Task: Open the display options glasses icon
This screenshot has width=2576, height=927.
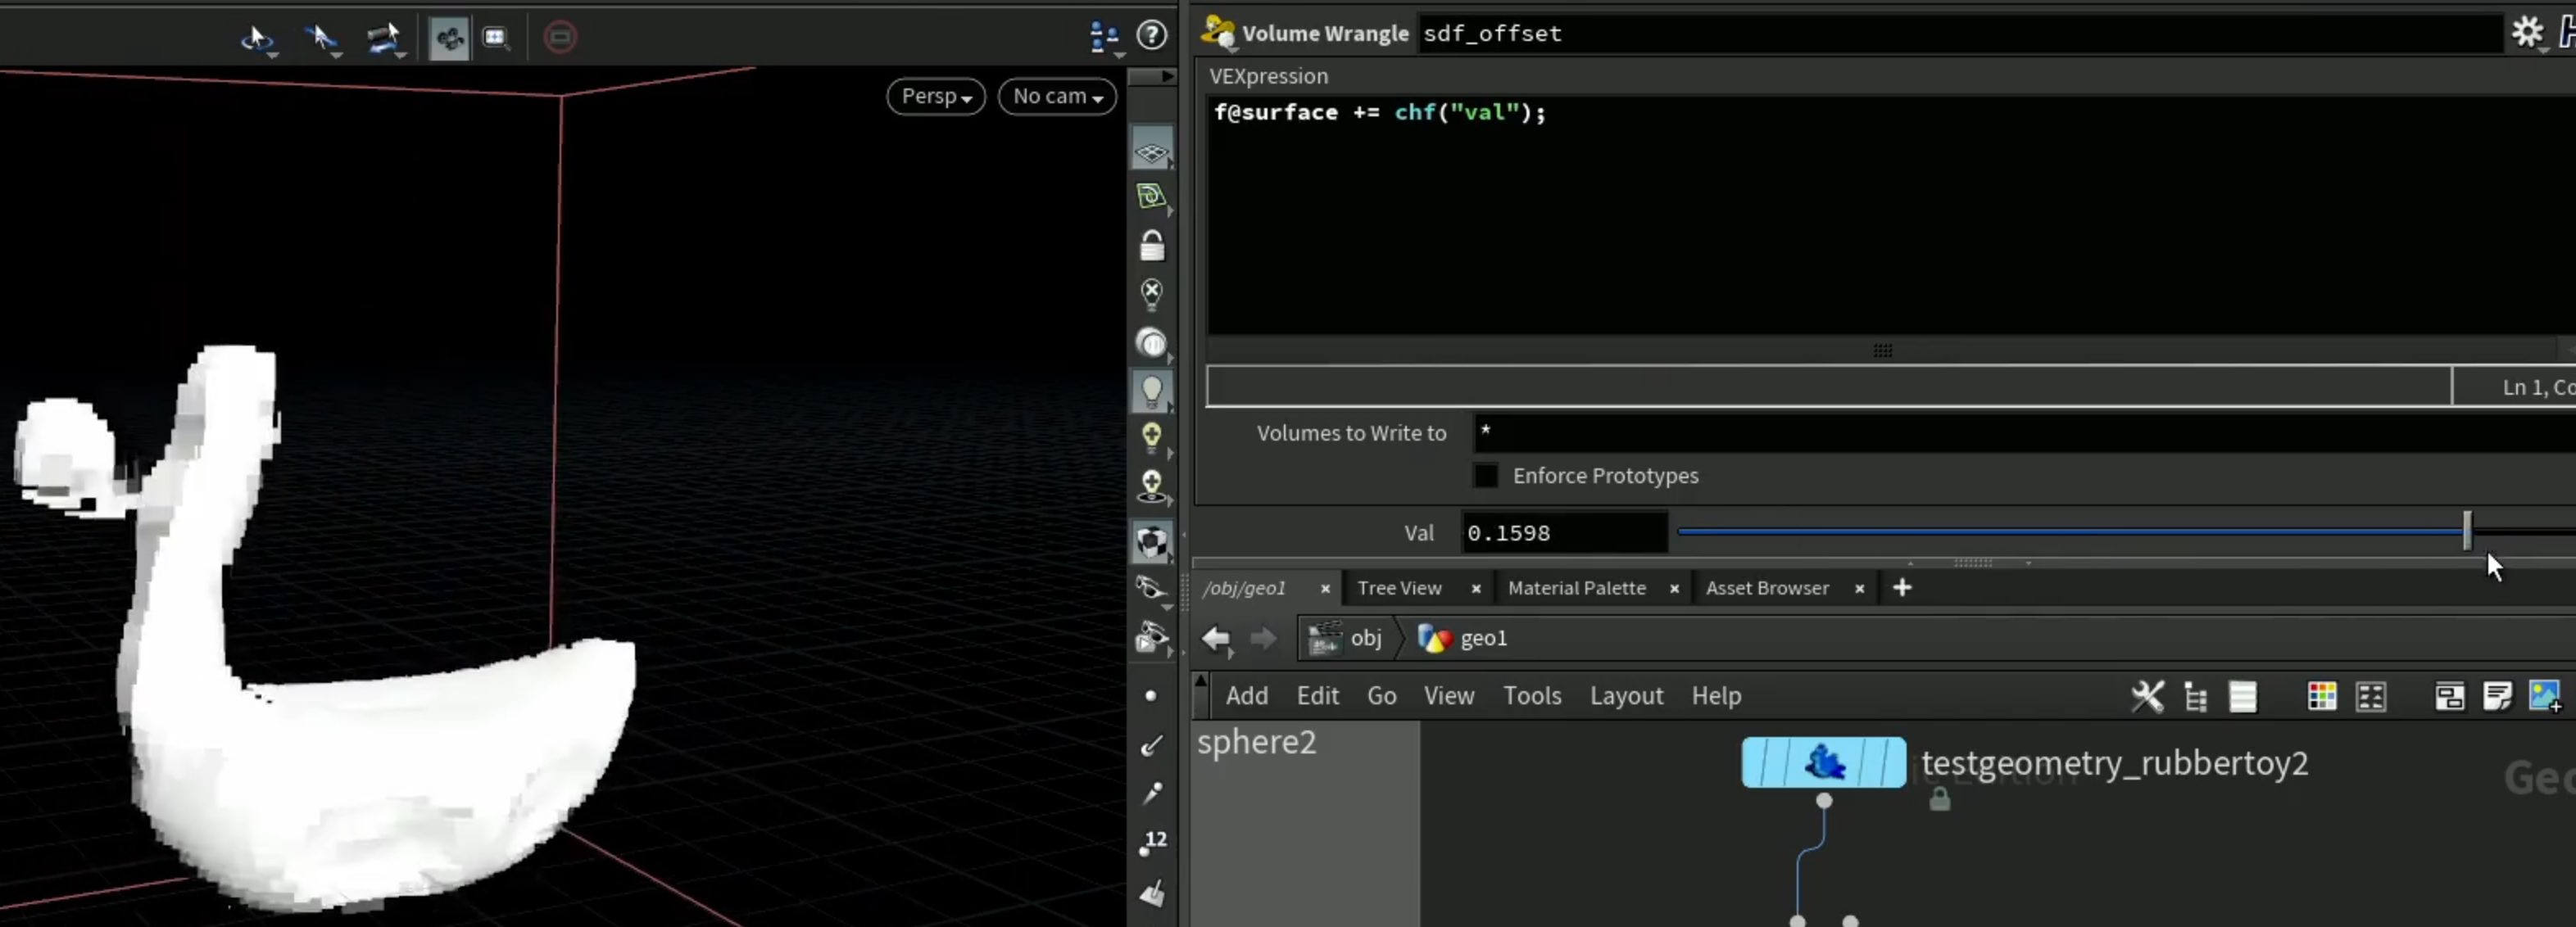Action: tap(1152, 588)
